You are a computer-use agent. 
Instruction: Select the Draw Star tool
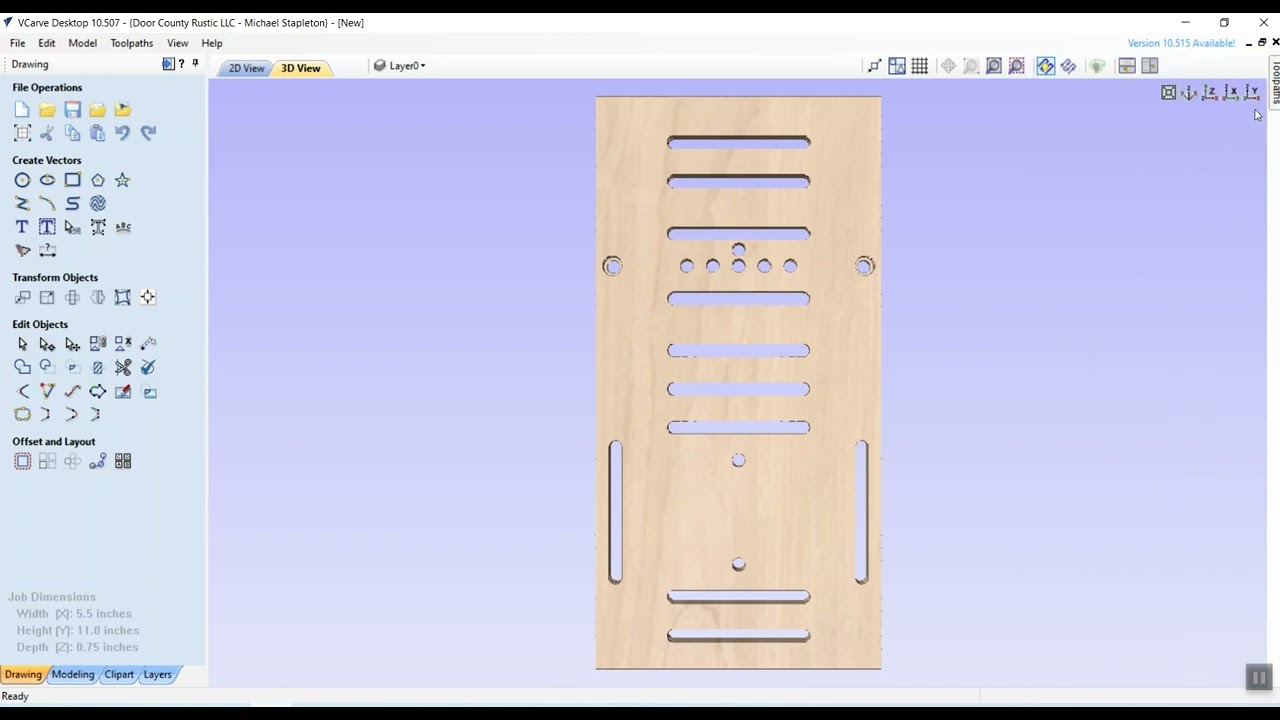coord(122,180)
